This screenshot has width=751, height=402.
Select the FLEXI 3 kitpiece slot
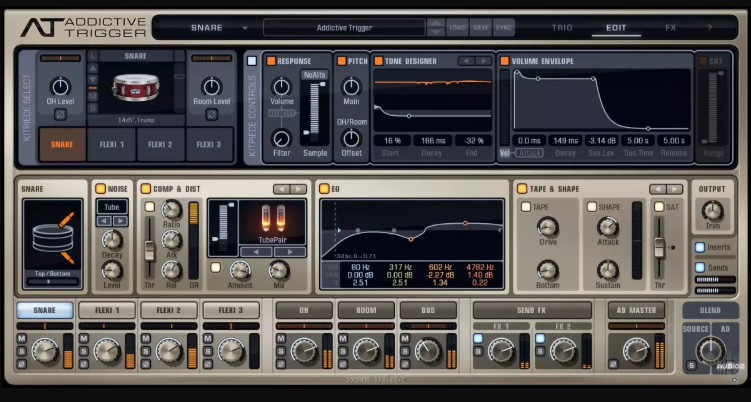[209, 144]
